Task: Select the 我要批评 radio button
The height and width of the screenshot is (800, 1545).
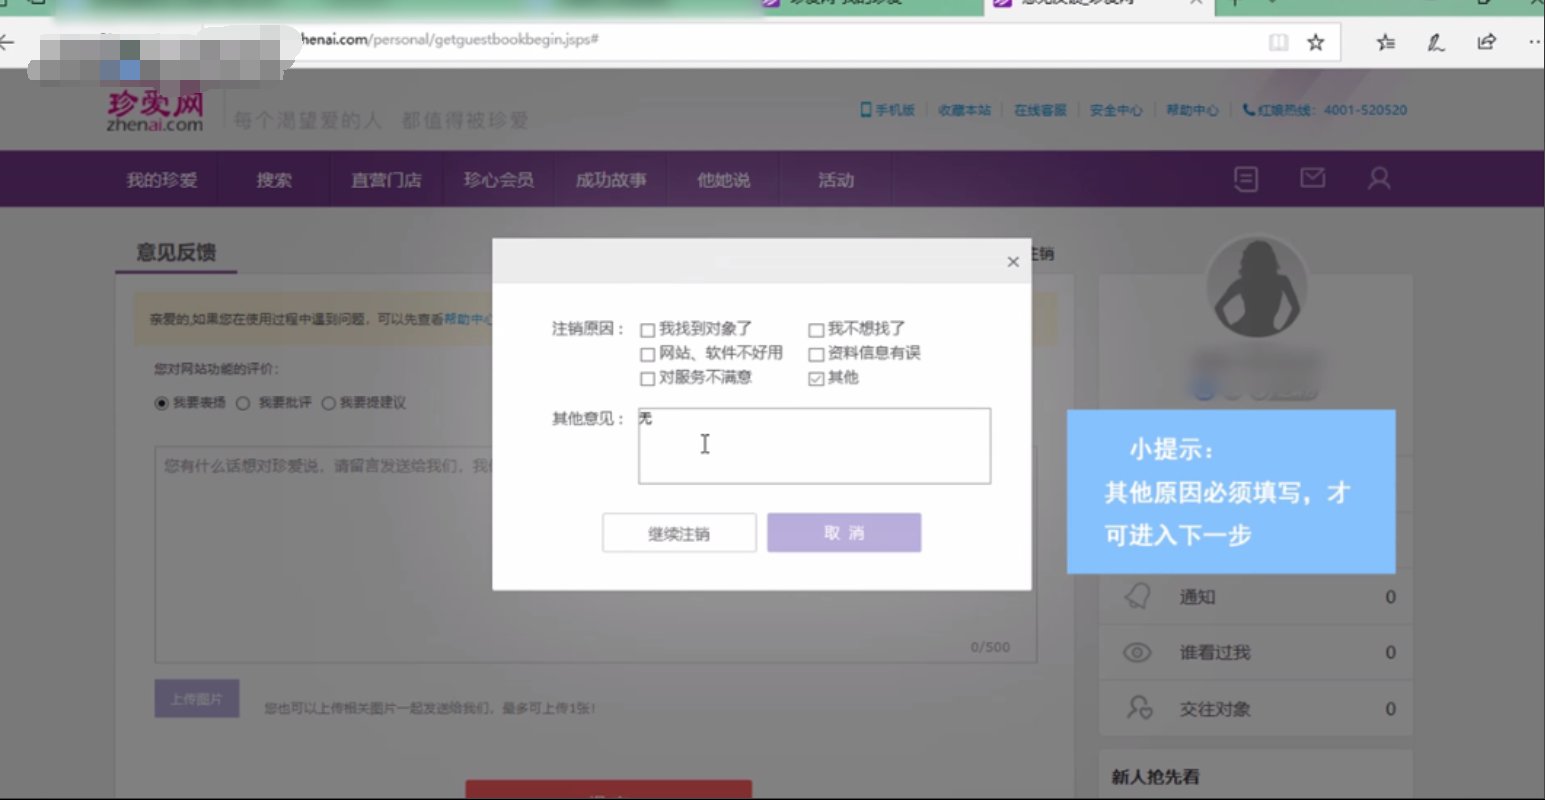Action: click(242, 402)
